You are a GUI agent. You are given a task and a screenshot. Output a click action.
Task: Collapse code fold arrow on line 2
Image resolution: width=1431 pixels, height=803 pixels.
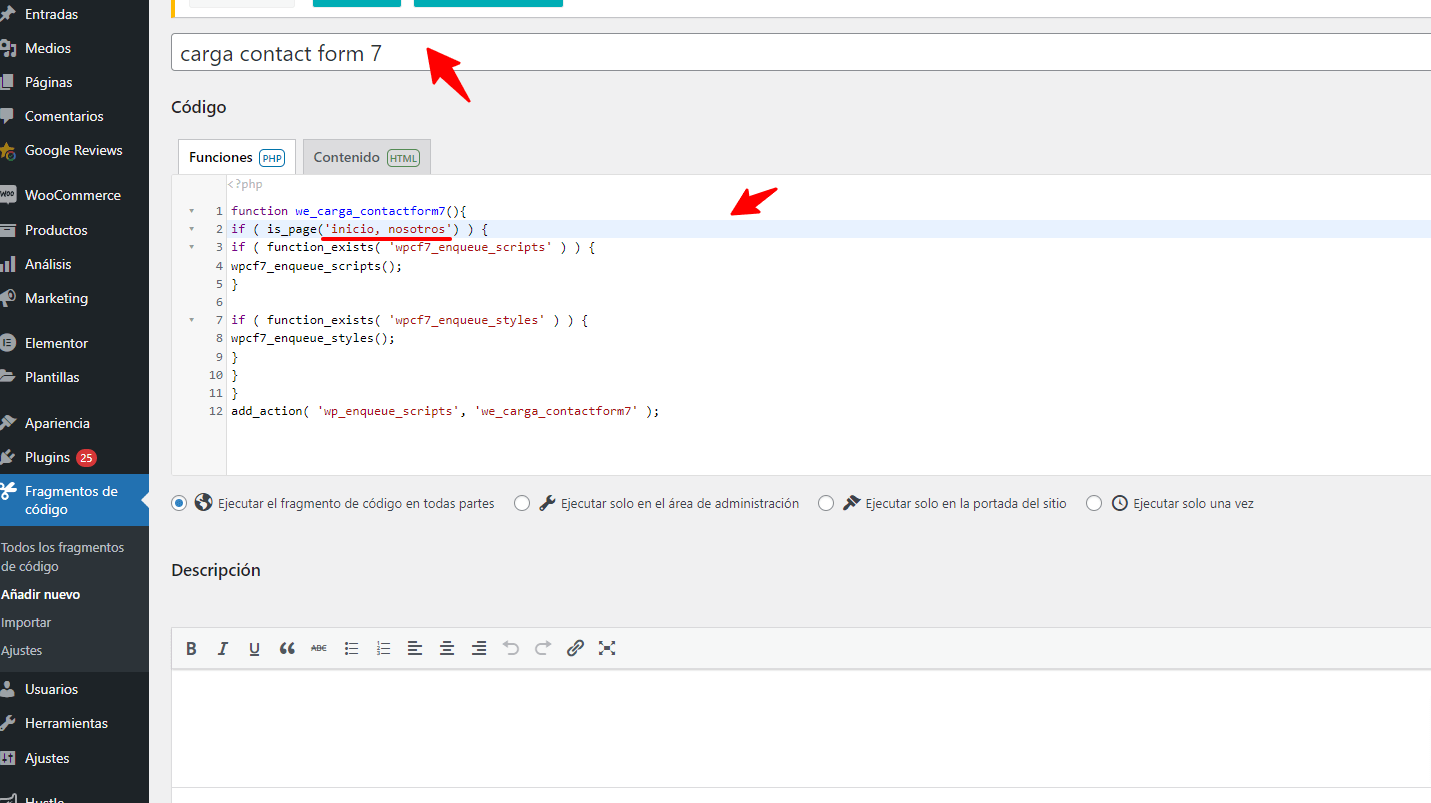(x=191, y=229)
